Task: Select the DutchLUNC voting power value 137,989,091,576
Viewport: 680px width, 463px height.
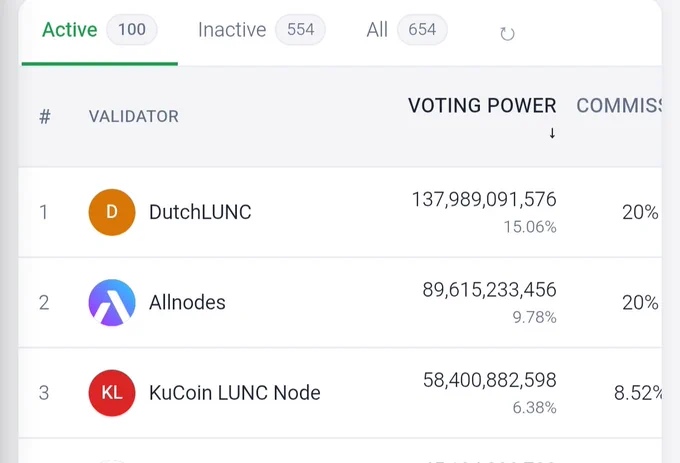Action: click(484, 199)
